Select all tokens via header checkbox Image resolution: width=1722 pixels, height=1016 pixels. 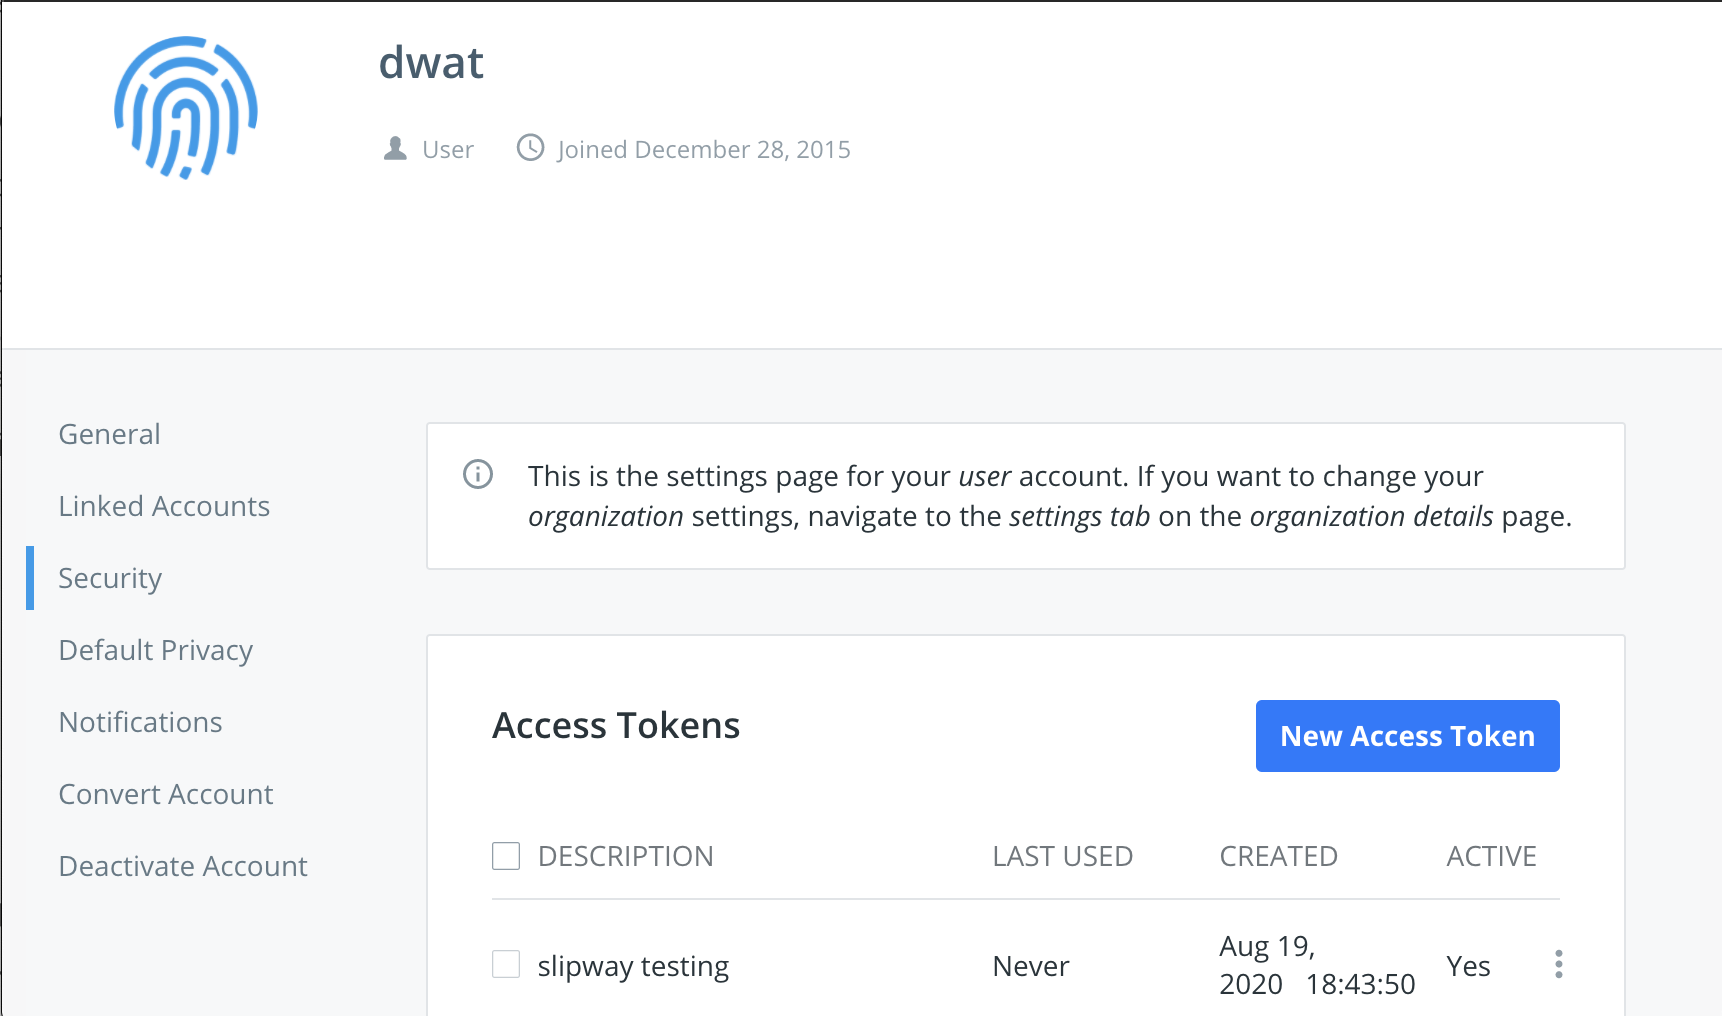[506, 856]
